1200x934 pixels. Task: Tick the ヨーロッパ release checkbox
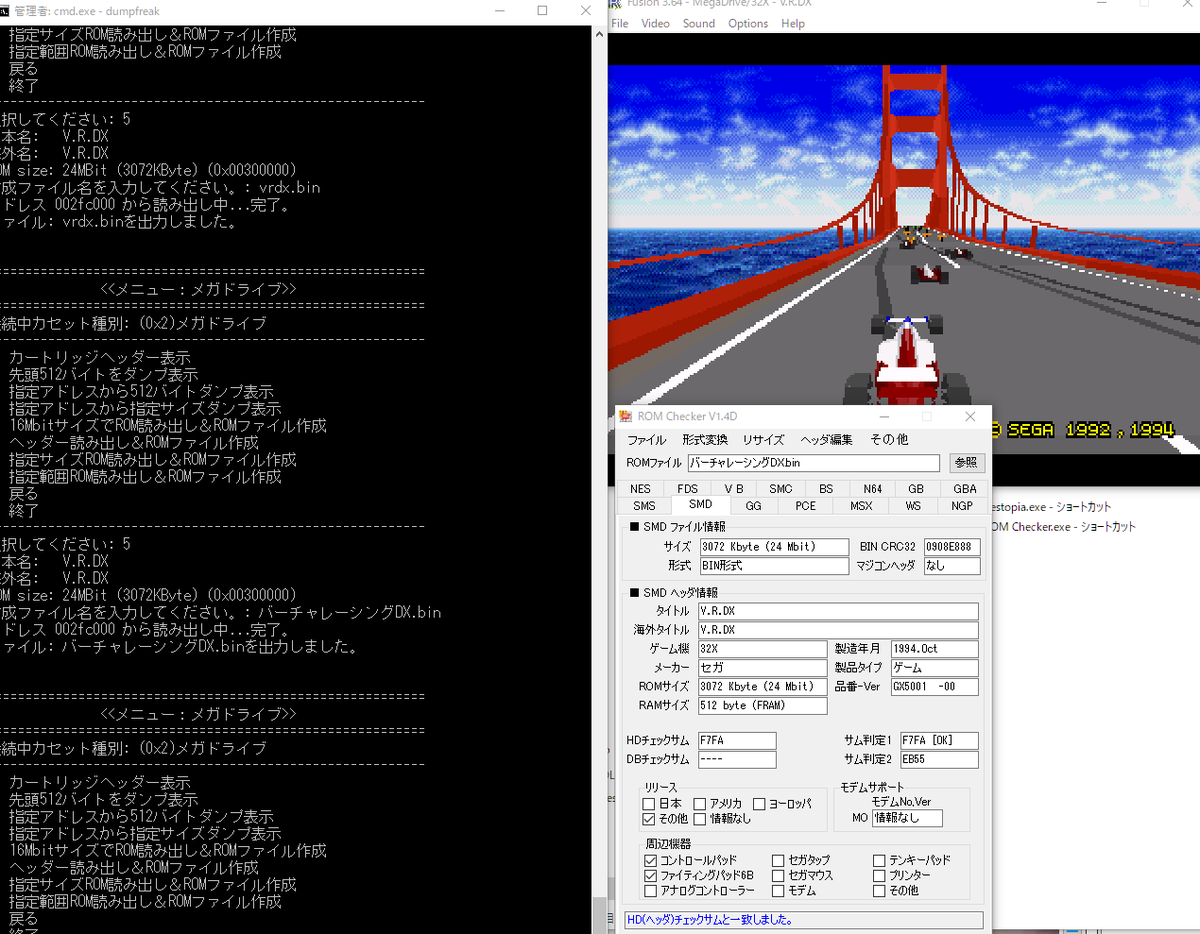click(760, 804)
